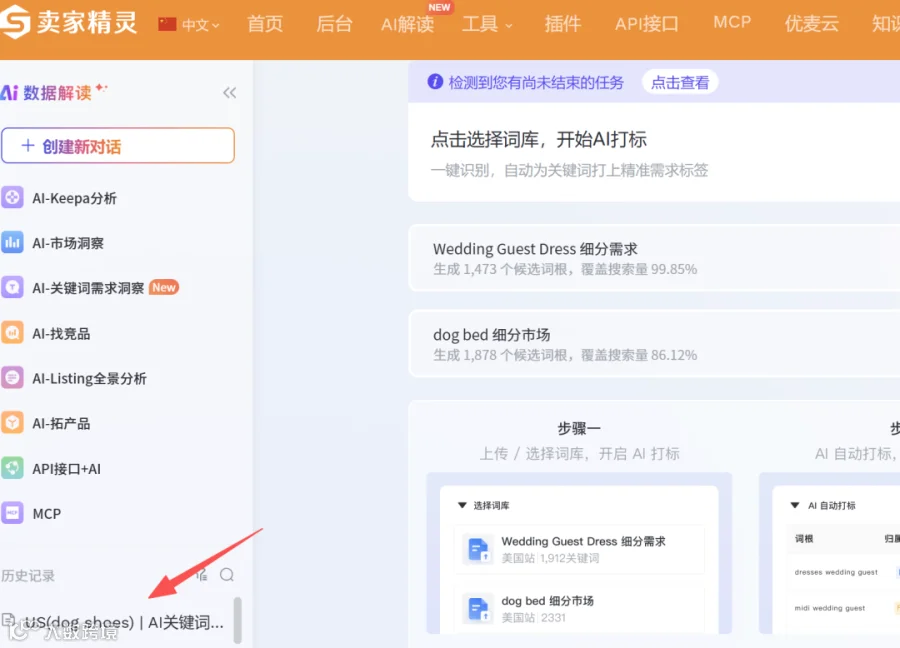Open MCP from the sidebar list
Viewport: 900px width, 648px height.
click(46, 514)
